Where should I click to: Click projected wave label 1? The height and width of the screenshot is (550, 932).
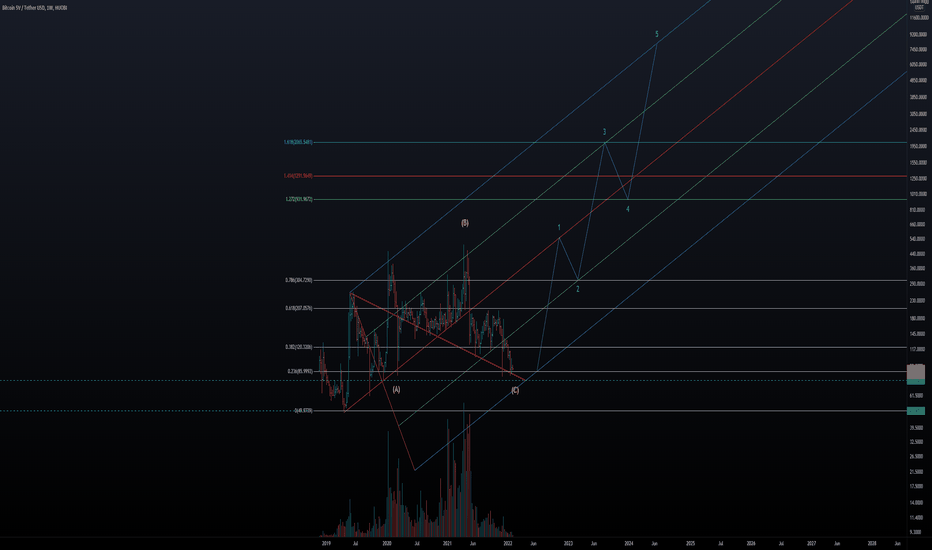click(x=559, y=228)
